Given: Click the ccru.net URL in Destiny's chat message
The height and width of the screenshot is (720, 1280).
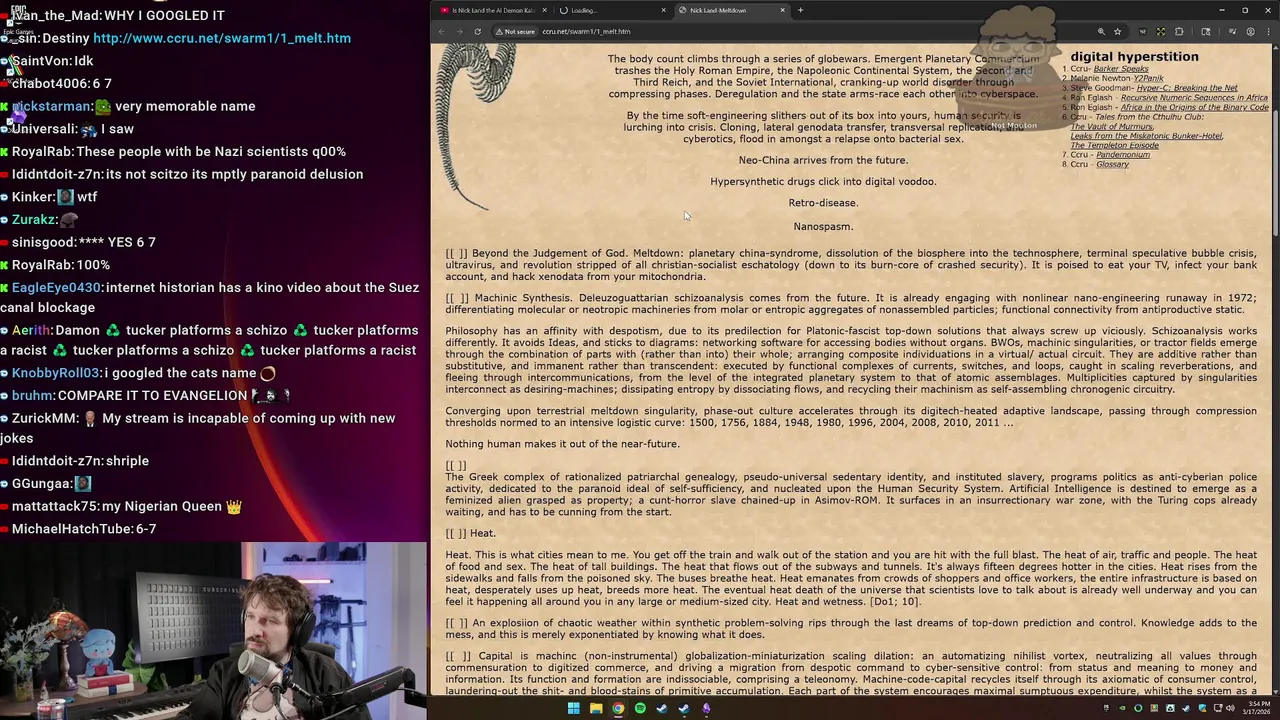Looking at the screenshot, I should (222, 38).
